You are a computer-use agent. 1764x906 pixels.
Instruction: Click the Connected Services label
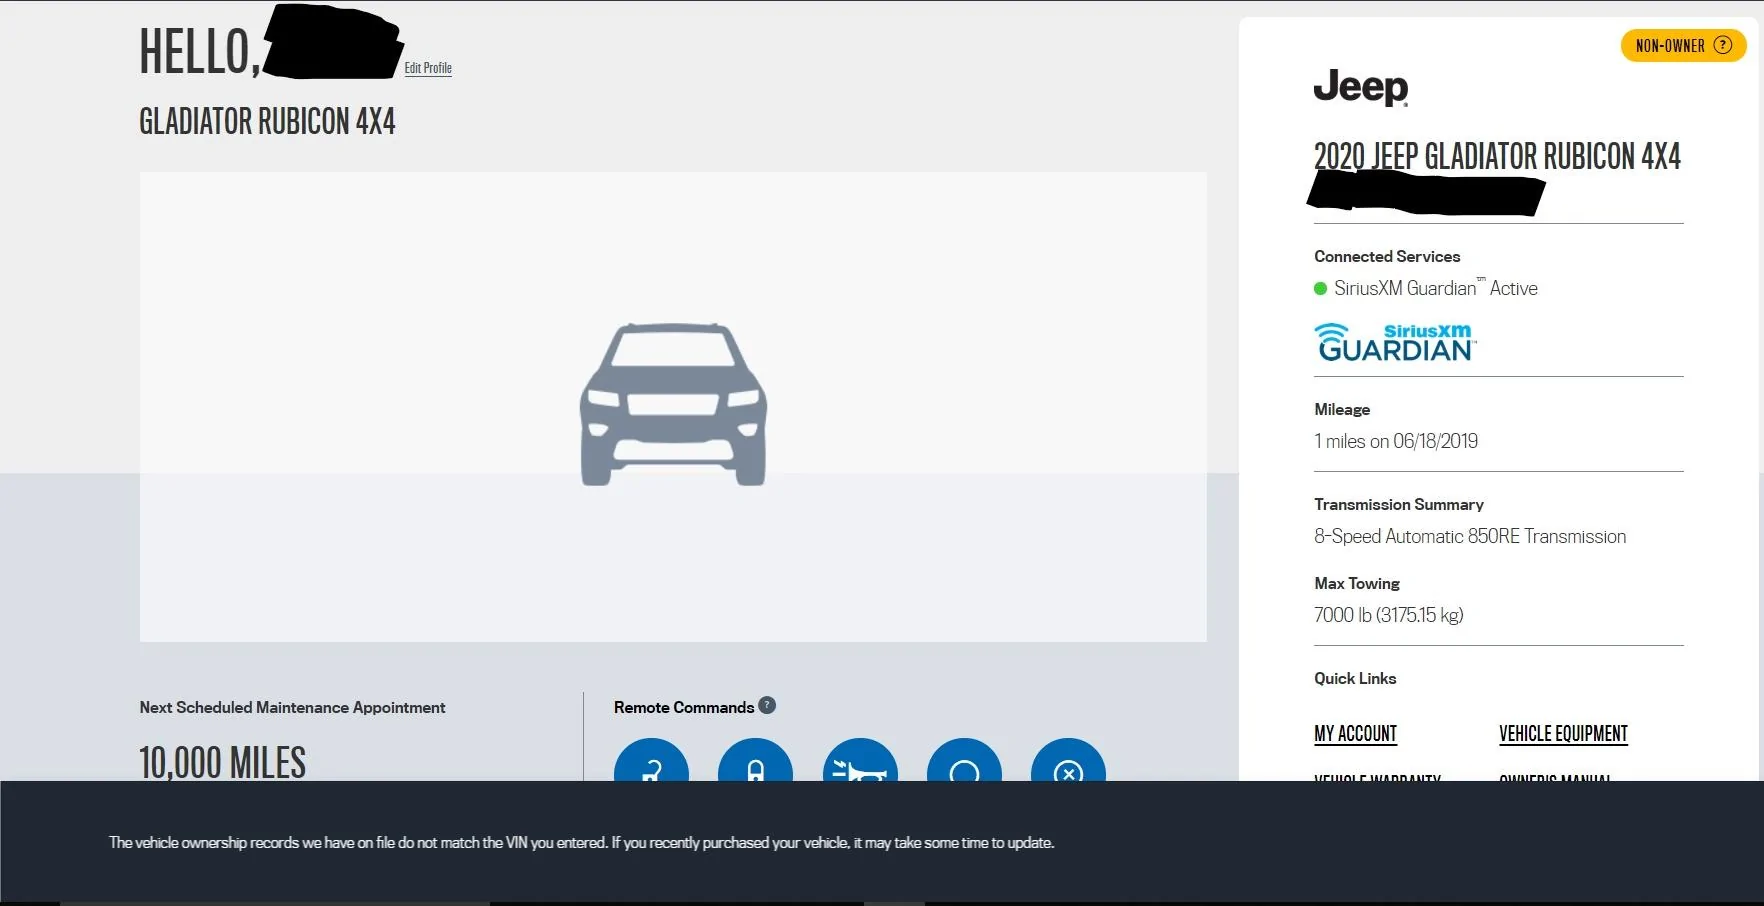pyautogui.click(x=1387, y=256)
